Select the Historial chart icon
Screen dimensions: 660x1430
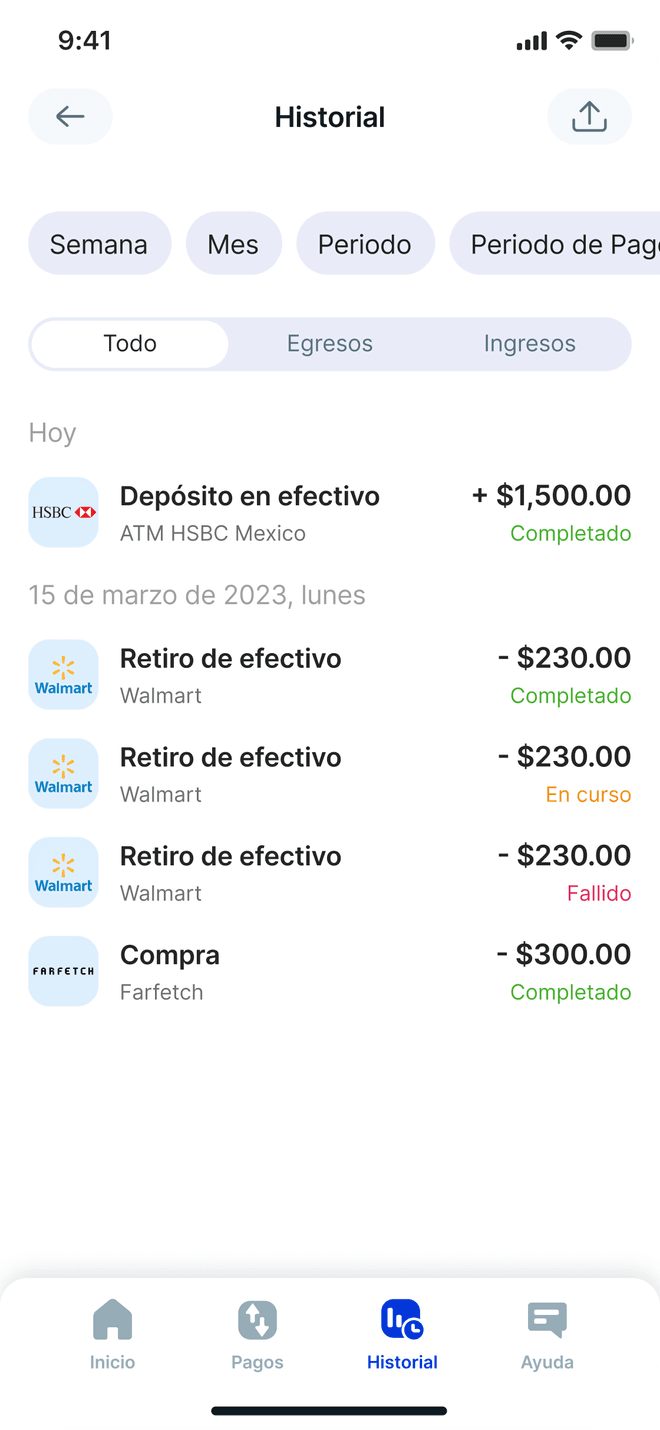(x=402, y=1320)
